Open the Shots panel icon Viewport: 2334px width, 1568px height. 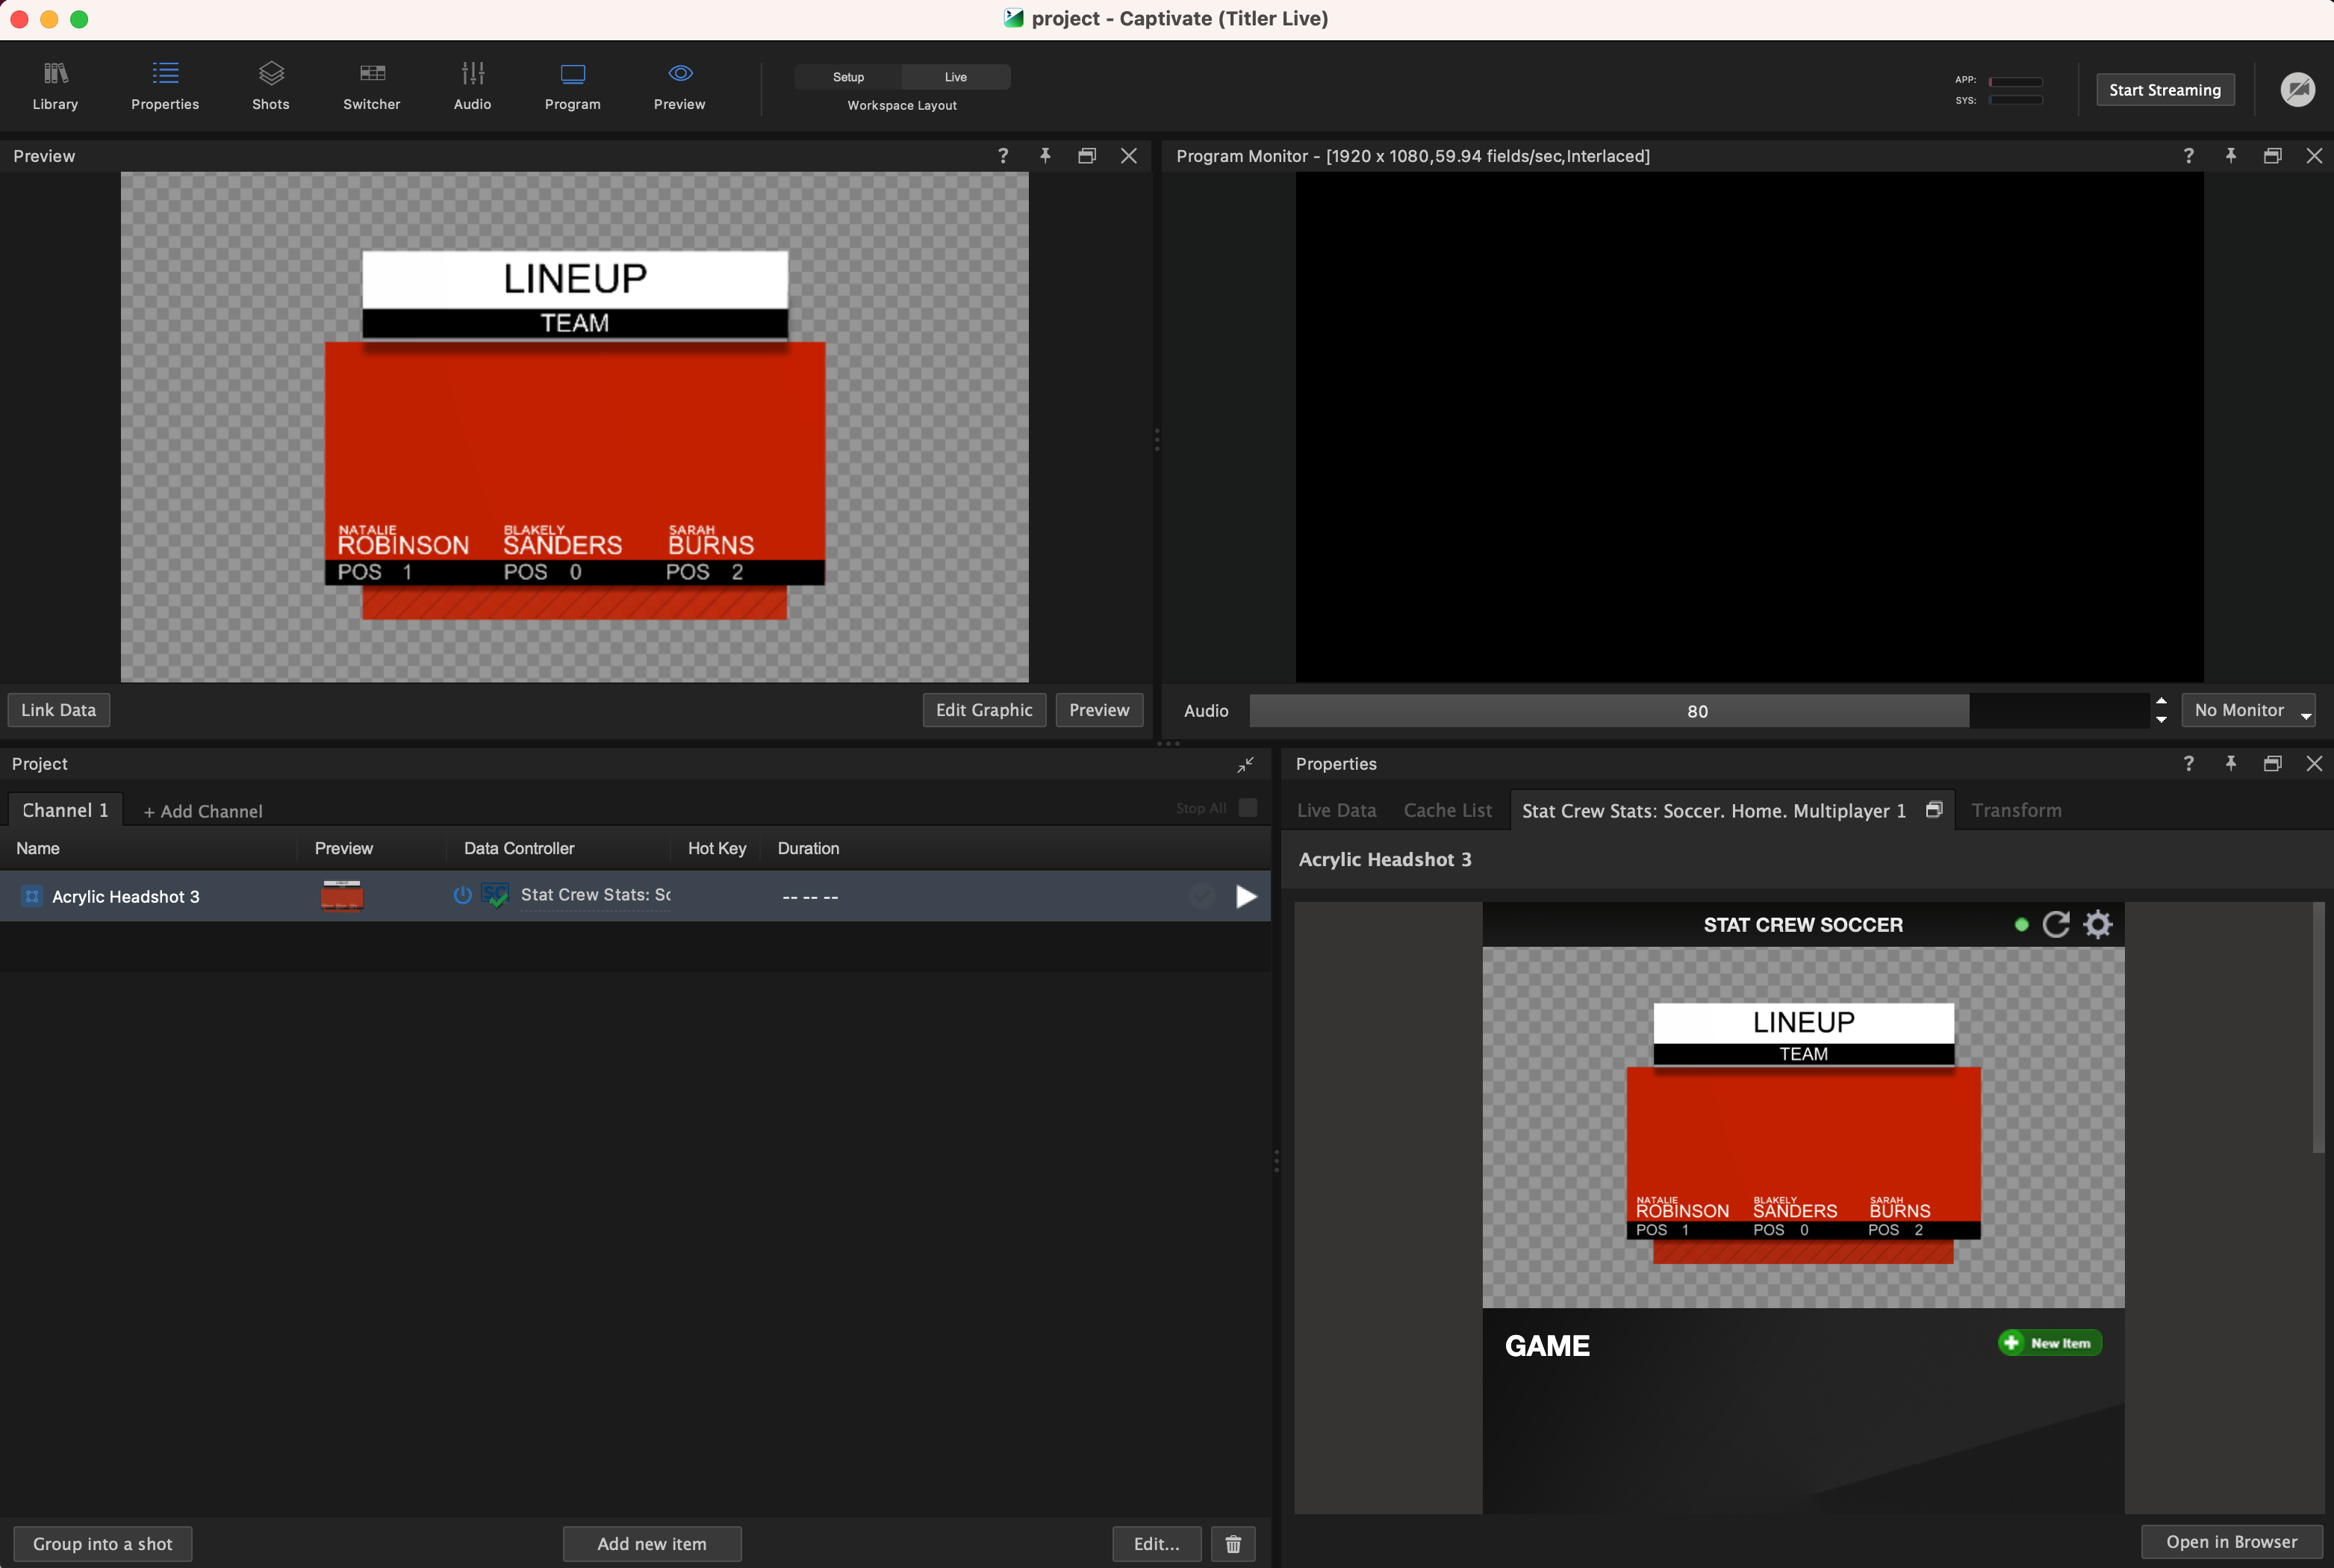(270, 75)
